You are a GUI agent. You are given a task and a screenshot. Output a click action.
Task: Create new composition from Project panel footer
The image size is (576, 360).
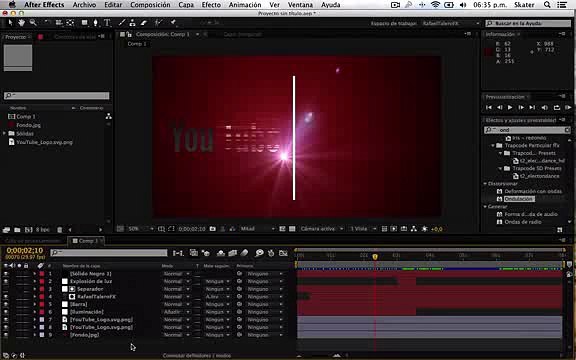[28, 230]
